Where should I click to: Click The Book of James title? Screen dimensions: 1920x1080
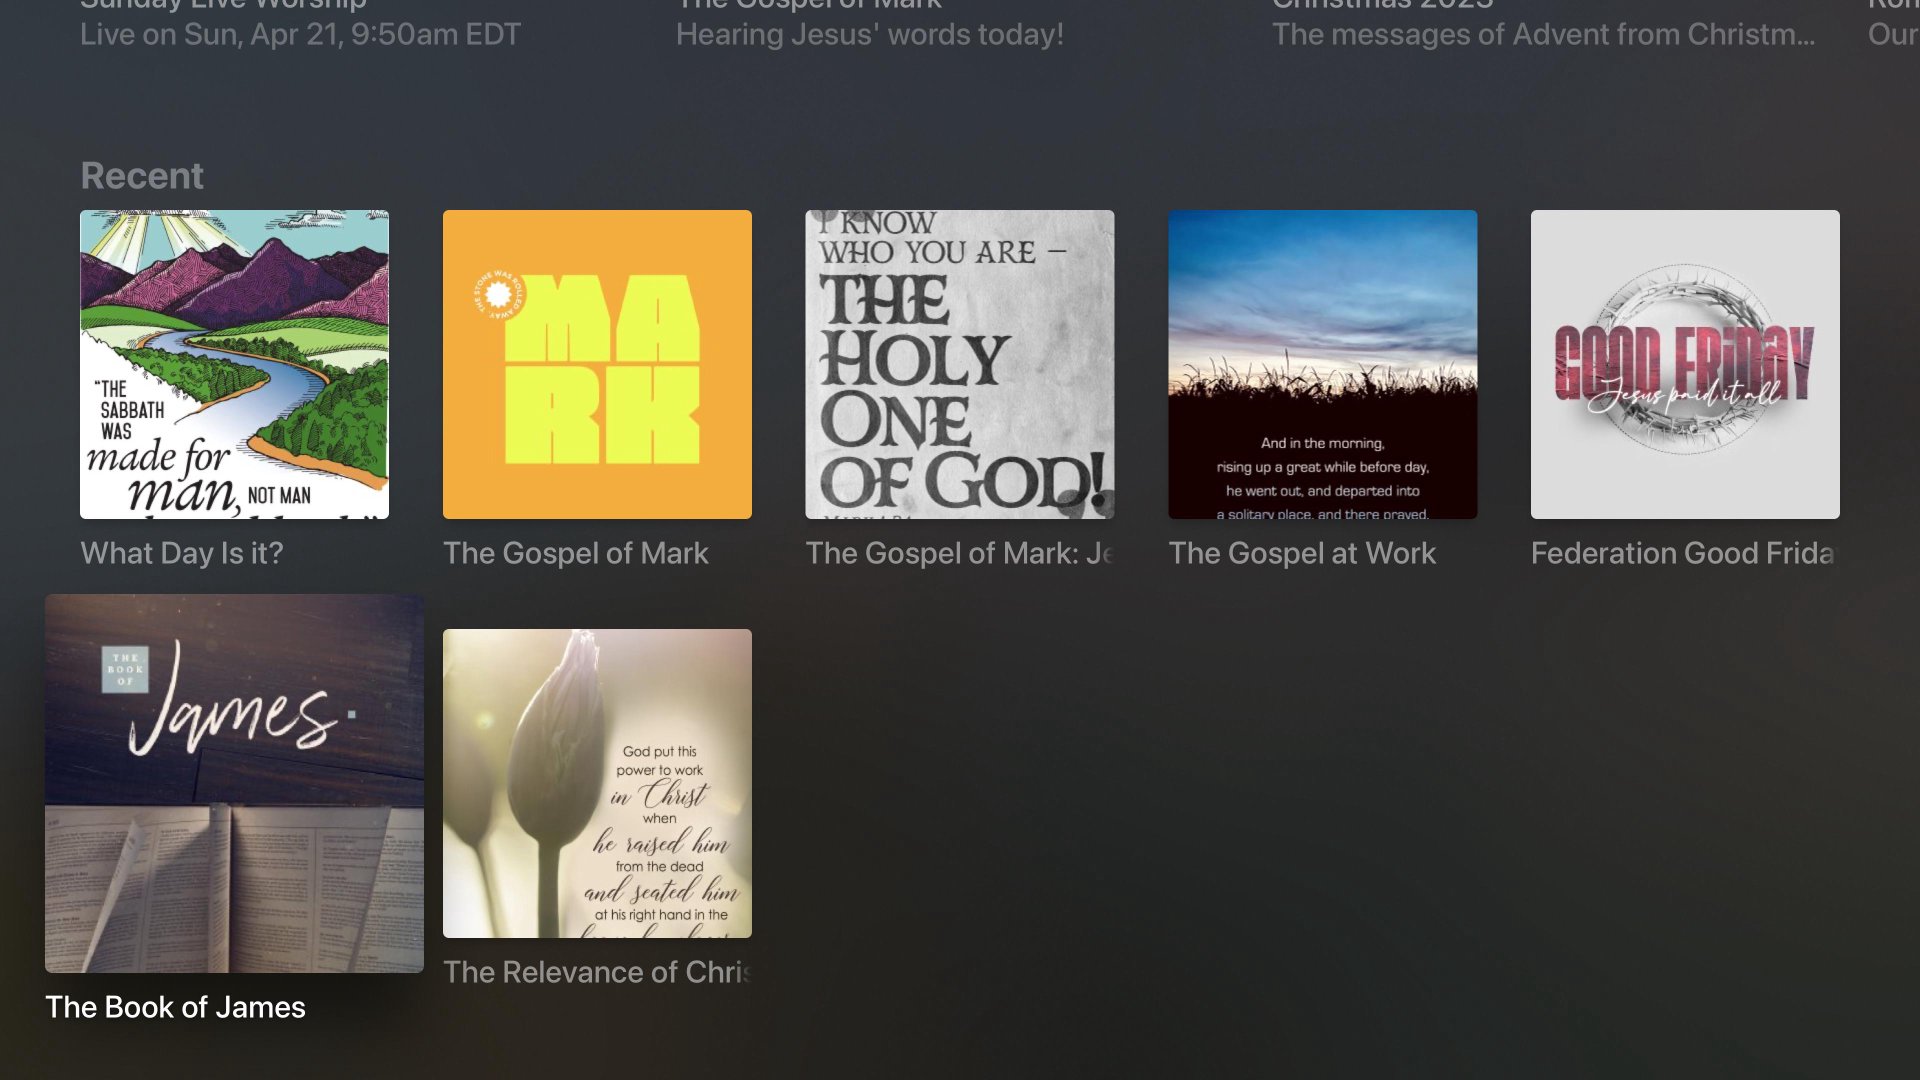[x=175, y=1007]
